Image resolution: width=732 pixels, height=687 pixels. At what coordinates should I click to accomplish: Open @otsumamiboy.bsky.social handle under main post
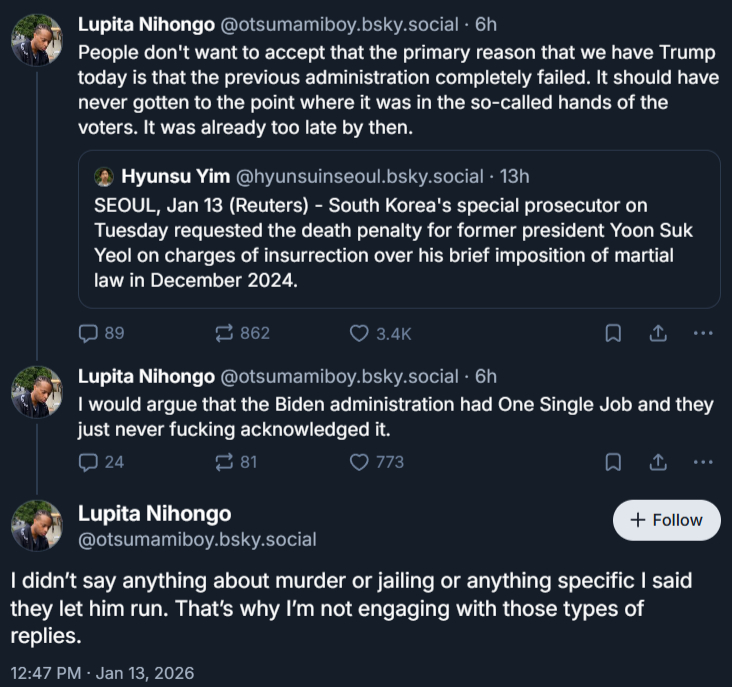pyautogui.click(x=197, y=540)
